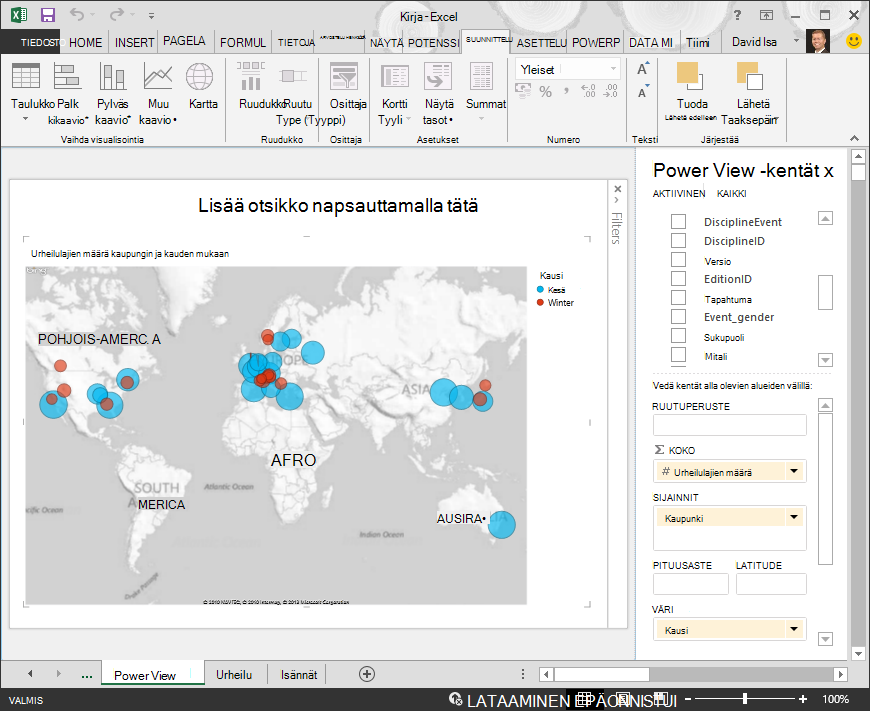870x711 pixels.
Task: Click the Ruutu Type tile type icon
Action: [293, 76]
